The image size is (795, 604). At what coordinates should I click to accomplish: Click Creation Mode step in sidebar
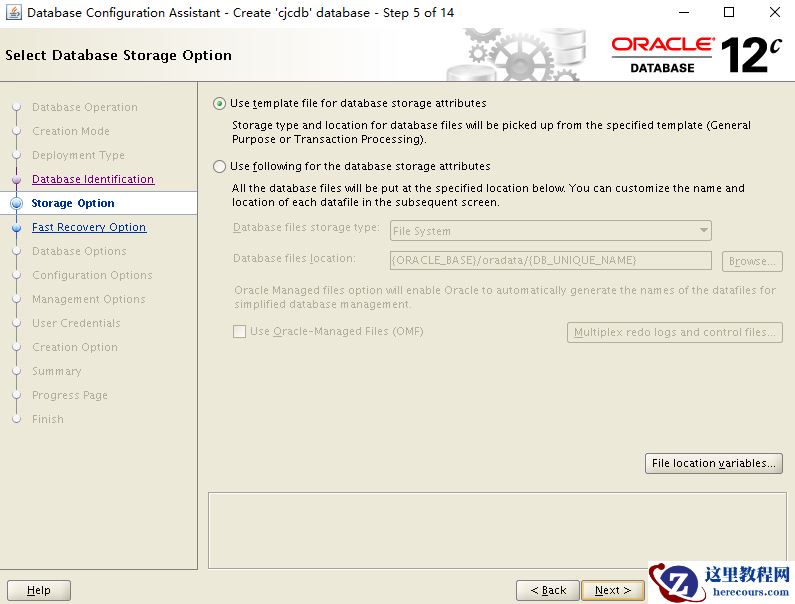(70, 131)
